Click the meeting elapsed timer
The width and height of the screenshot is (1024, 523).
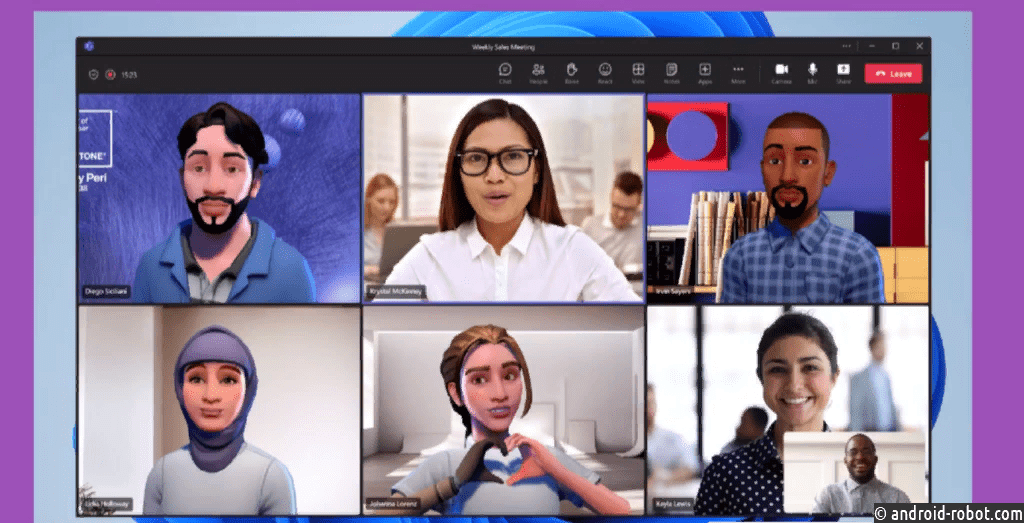pos(129,75)
